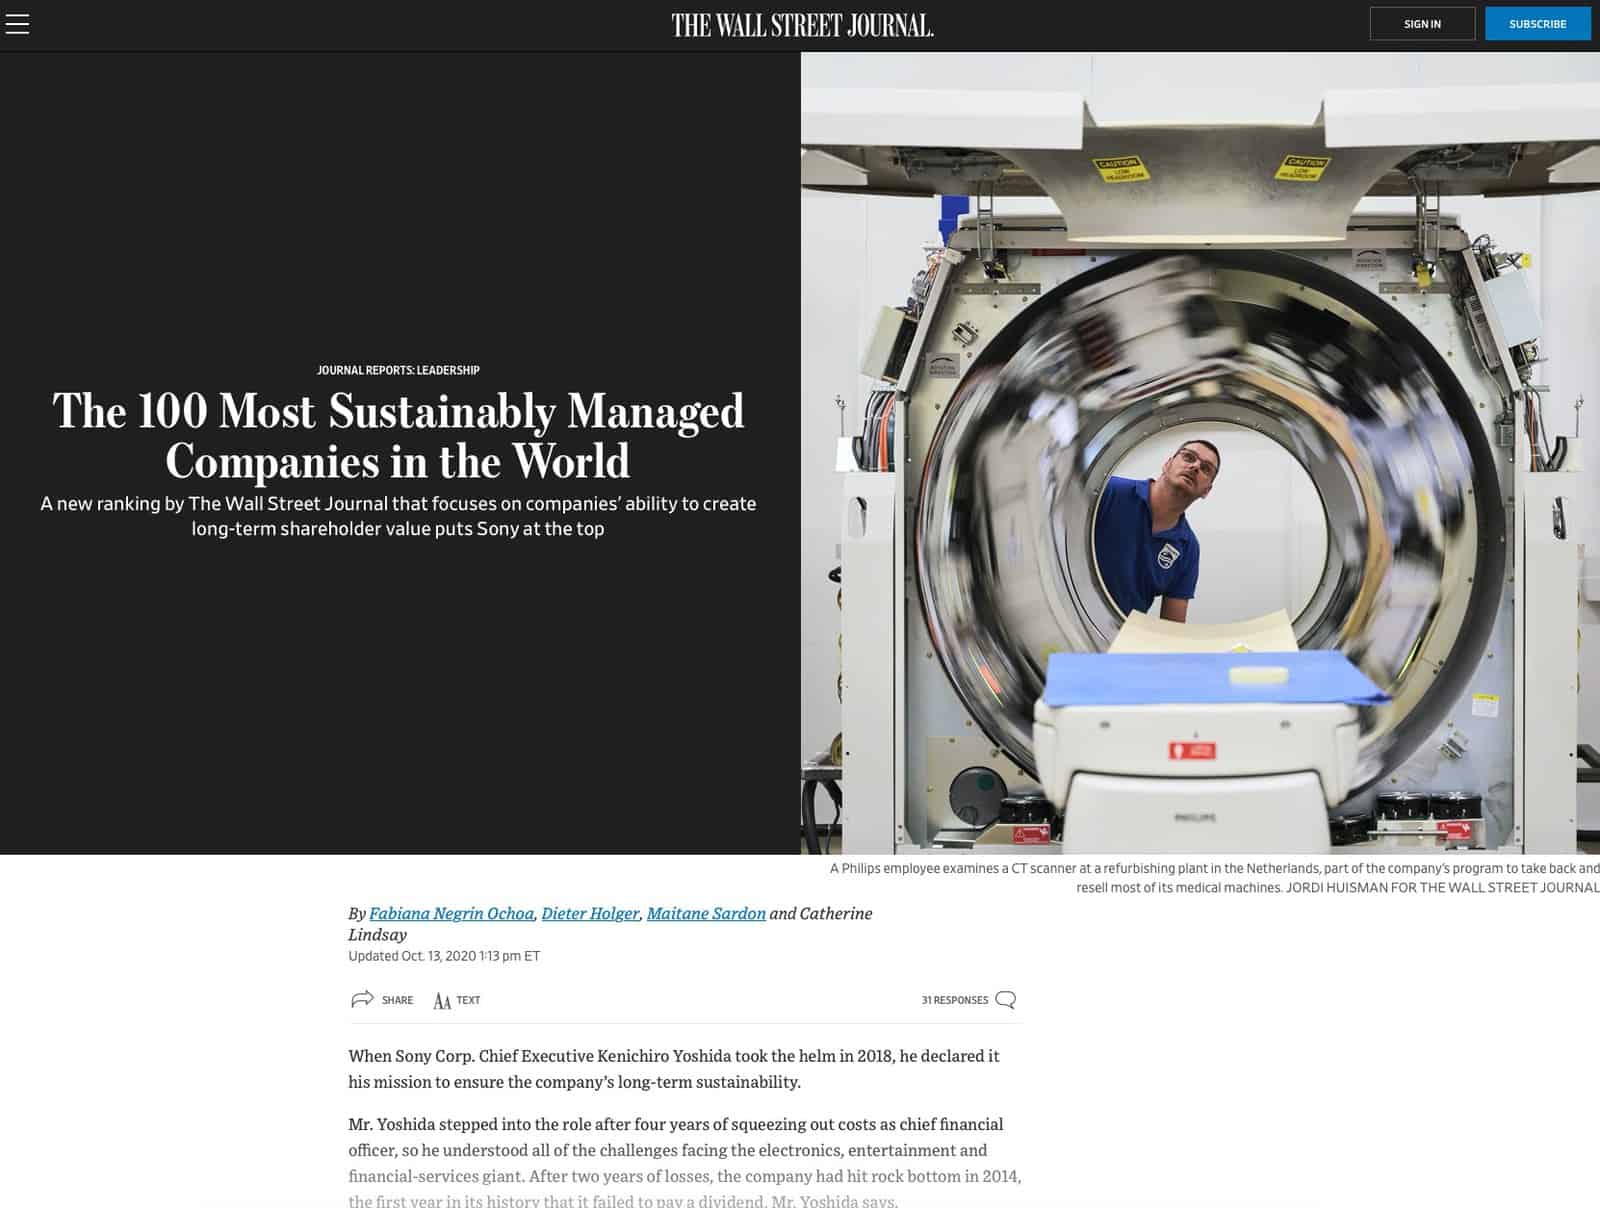
Task: Click the AA text size icon
Action: point(442,1000)
